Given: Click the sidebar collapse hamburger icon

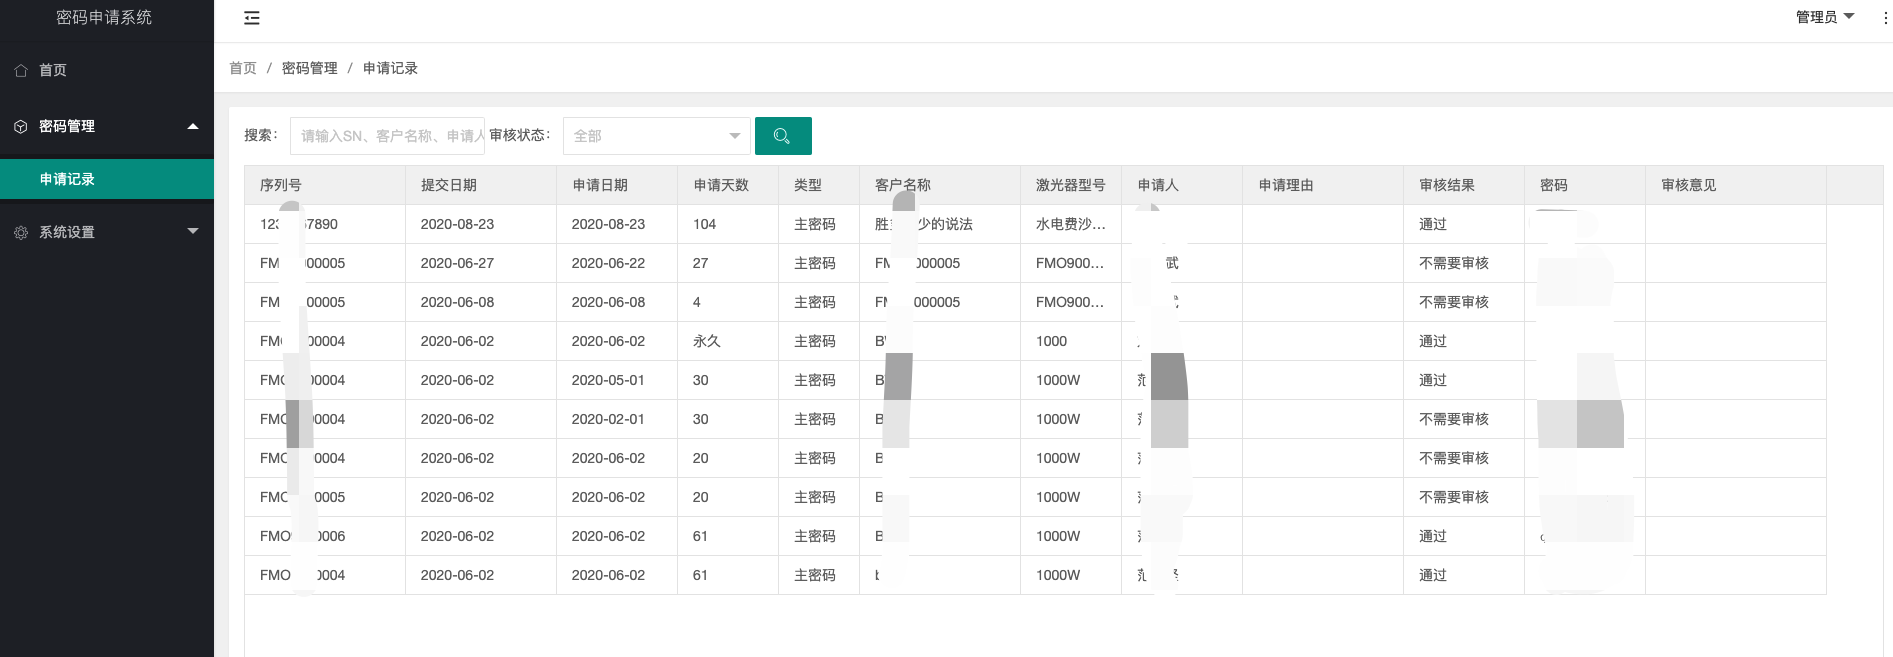Looking at the screenshot, I should tap(252, 18).
